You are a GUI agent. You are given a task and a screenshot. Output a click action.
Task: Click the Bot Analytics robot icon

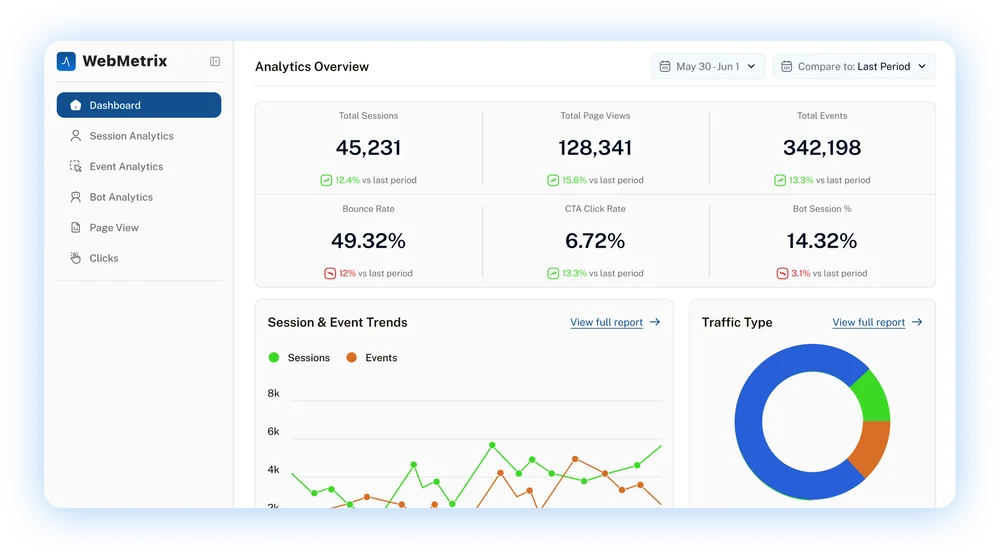[75, 197]
